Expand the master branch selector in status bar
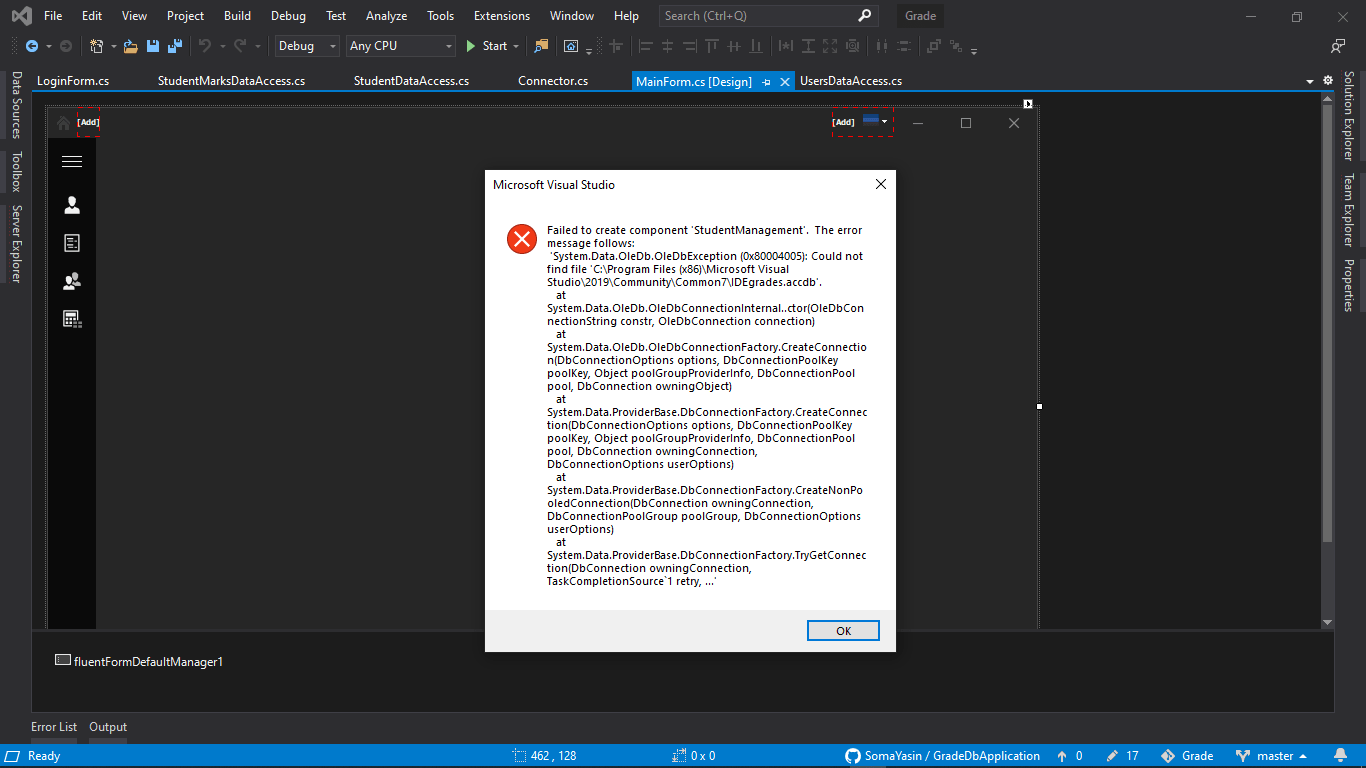 click(x=1272, y=756)
